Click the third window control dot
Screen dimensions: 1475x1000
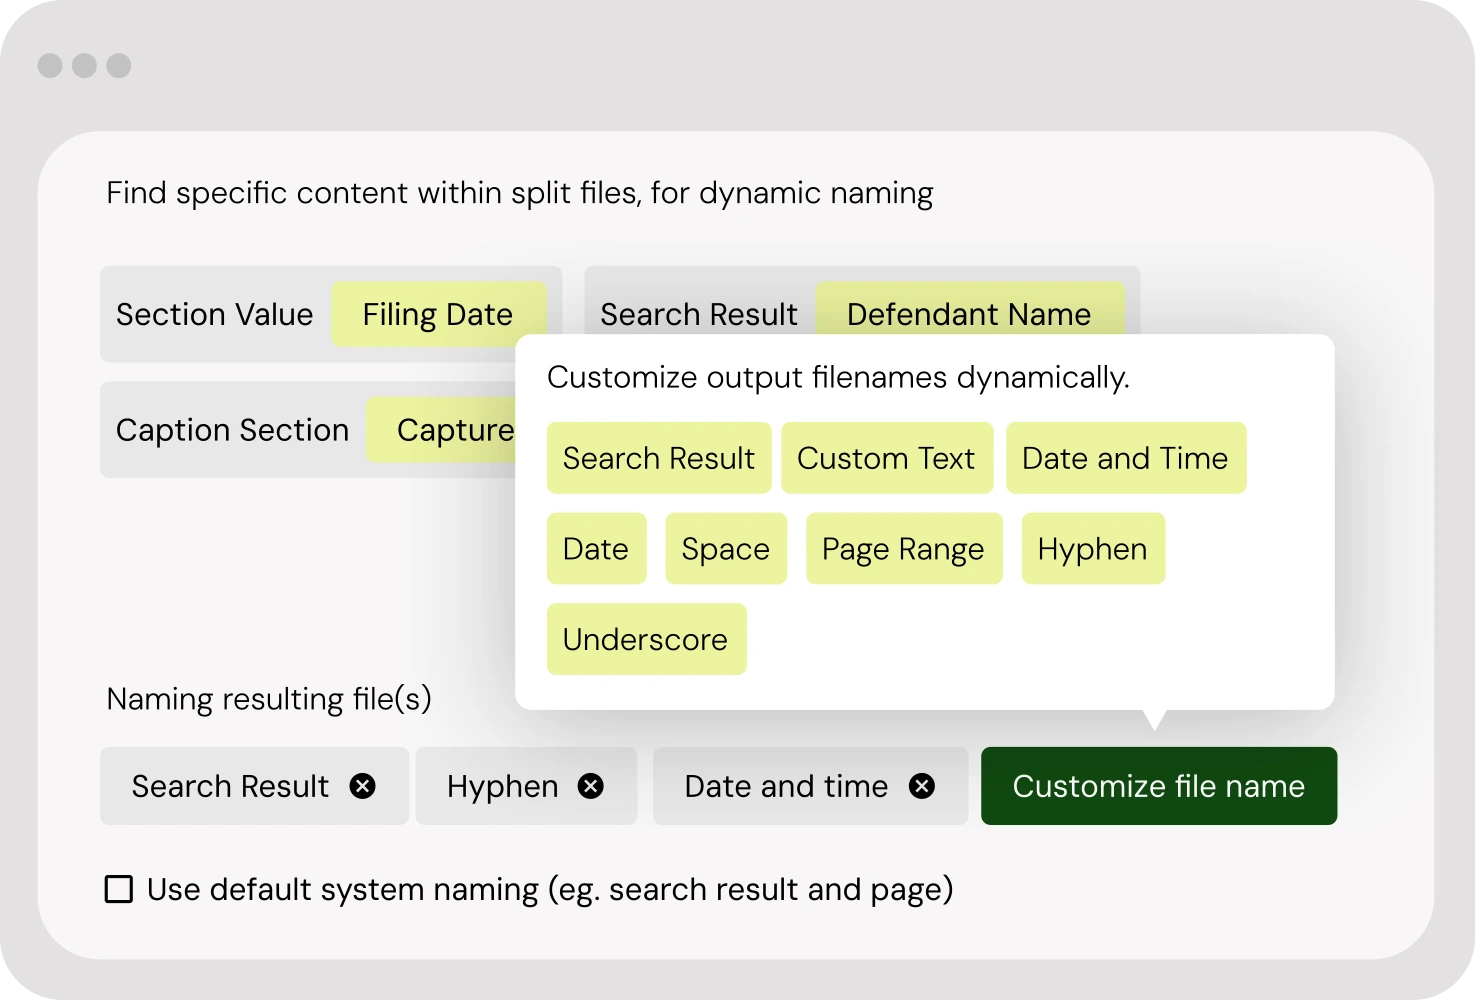pos(119,66)
